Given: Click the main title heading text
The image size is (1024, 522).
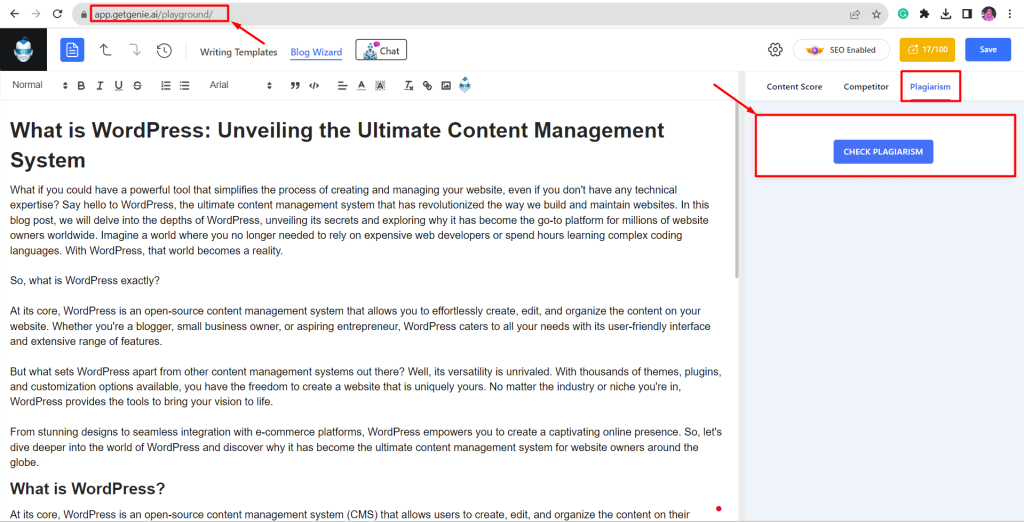Looking at the screenshot, I should 337,145.
